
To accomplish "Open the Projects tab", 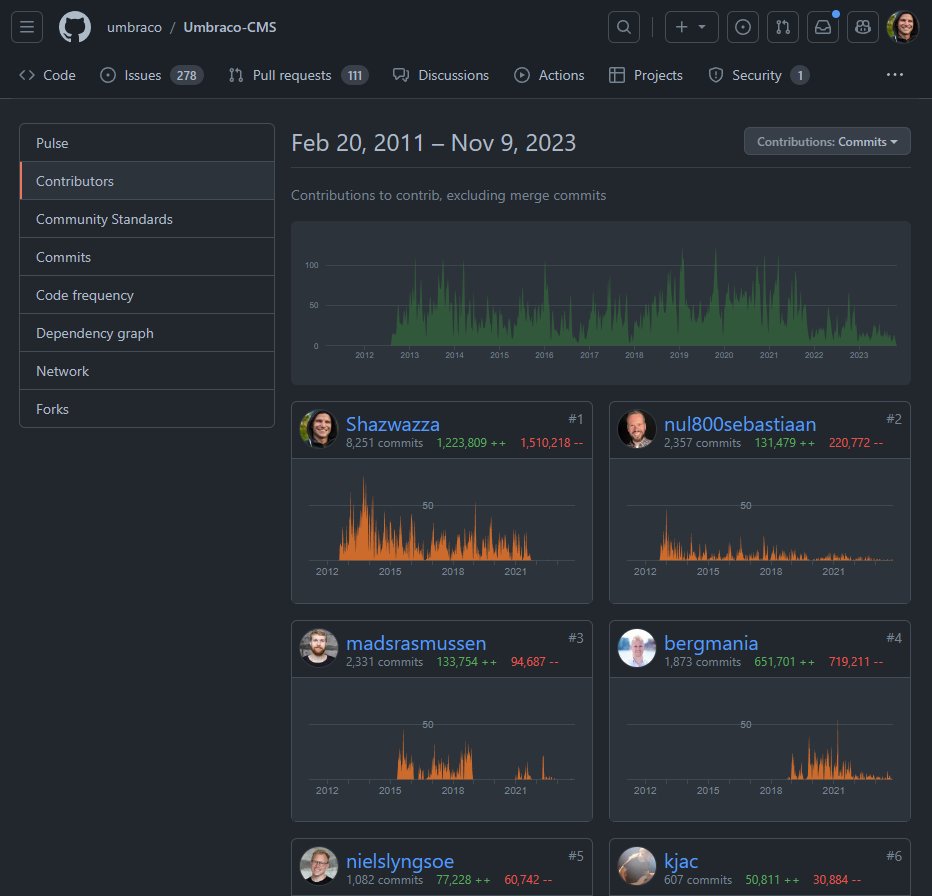I will click(x=646, y=75).
